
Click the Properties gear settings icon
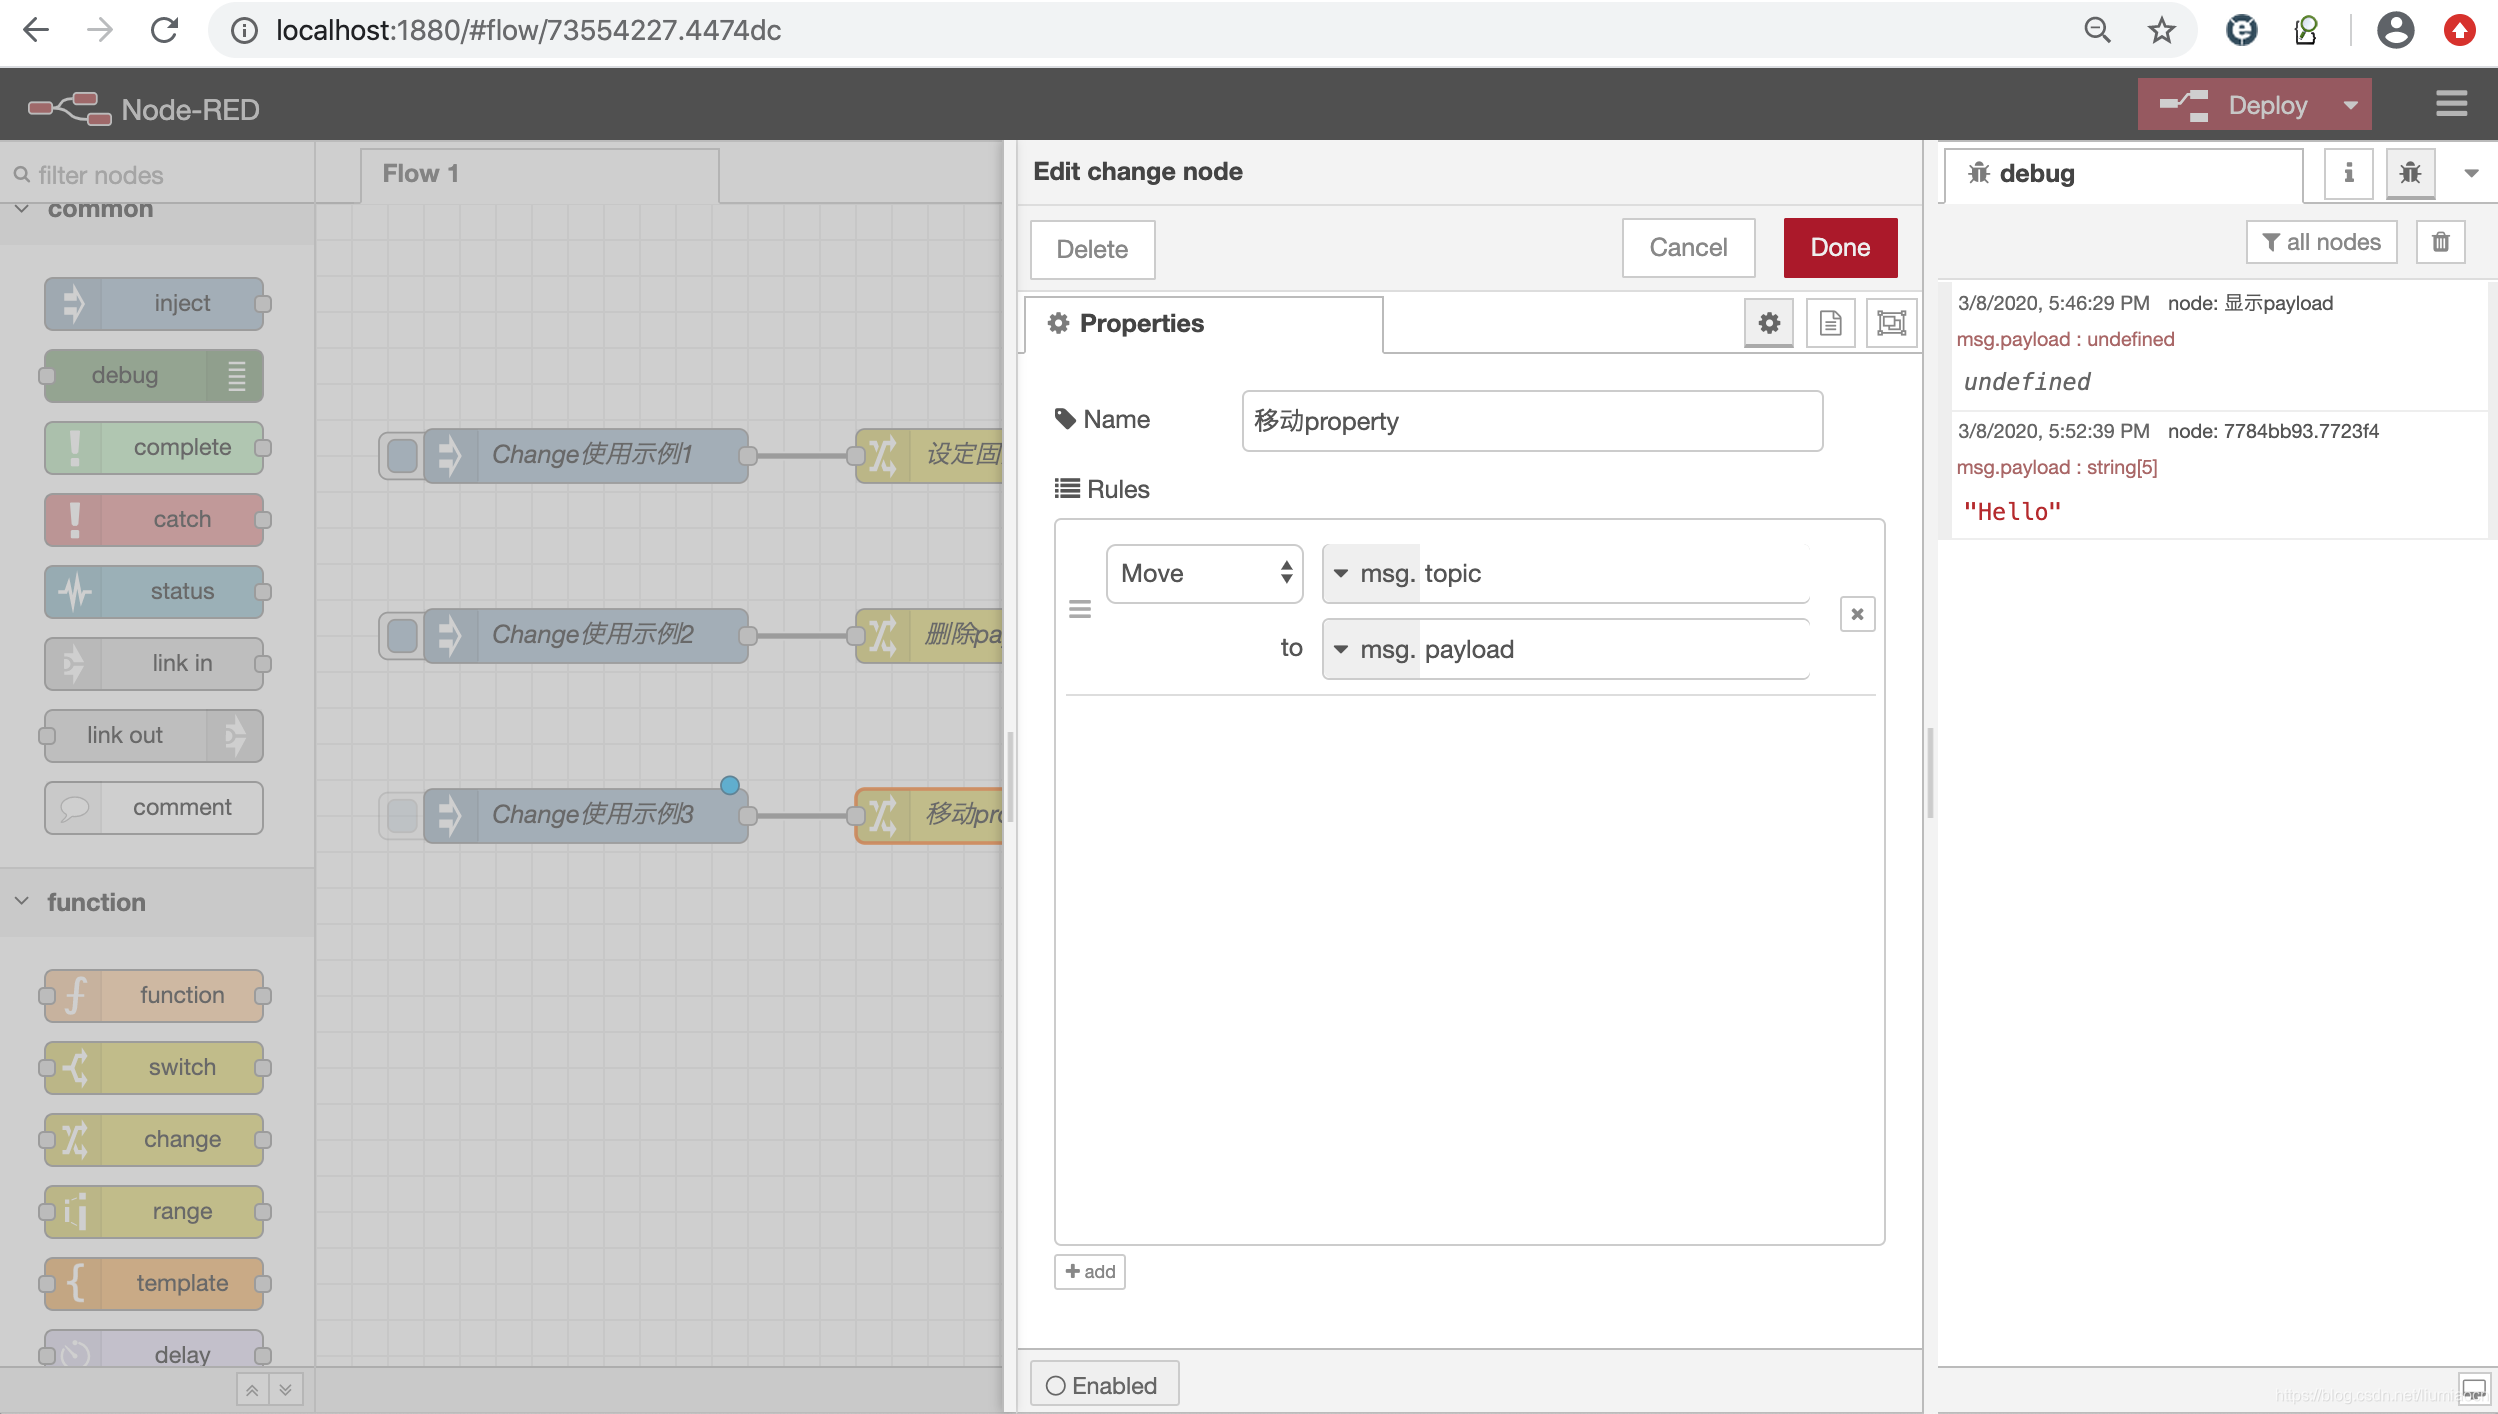pyautogui.click(x=1769, y=324)
